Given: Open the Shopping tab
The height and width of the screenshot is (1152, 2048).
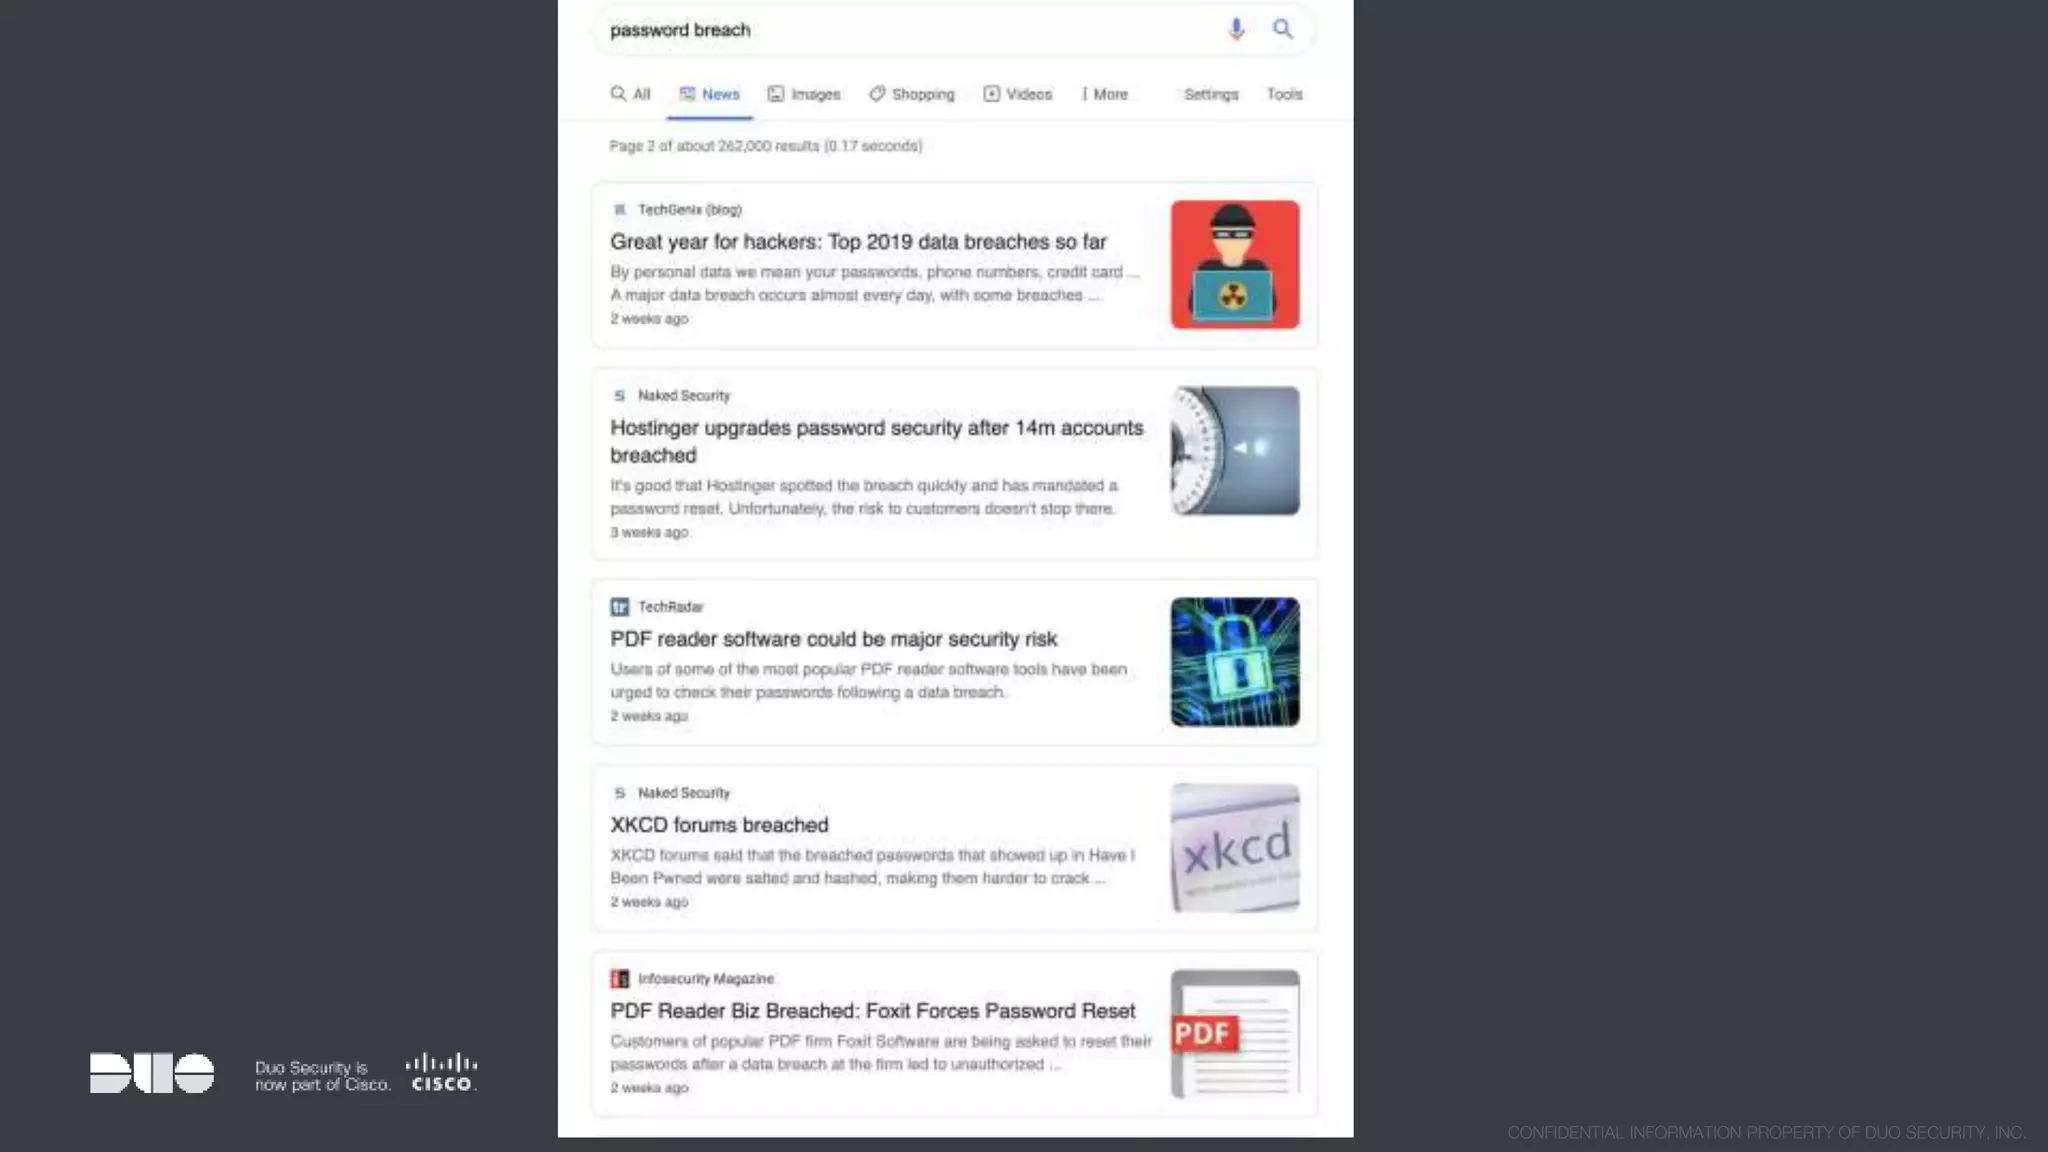Looking at the screenshot, I should tap(911, 94).
